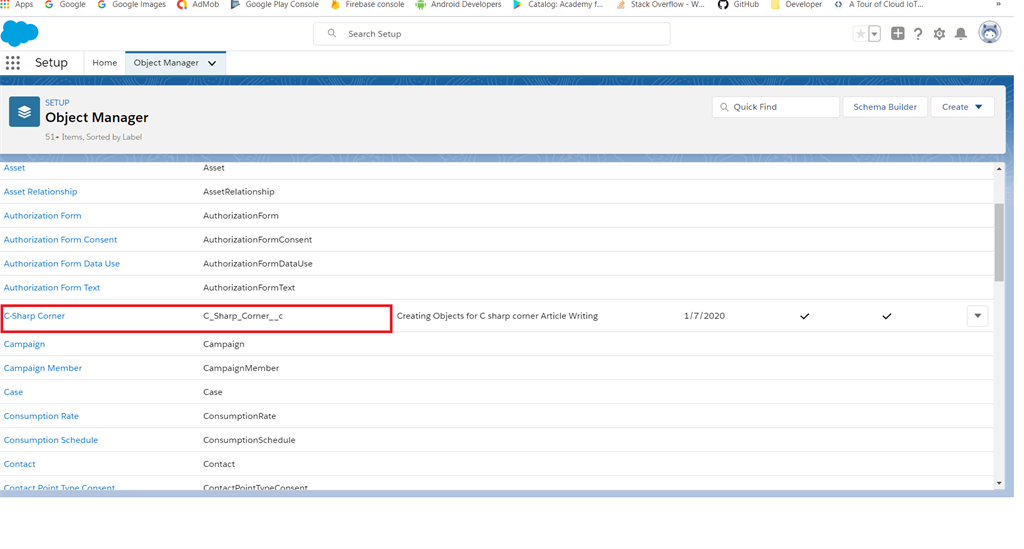Open the Android Developers bookmark
The image size is (1024, 549).
[458, 5]
